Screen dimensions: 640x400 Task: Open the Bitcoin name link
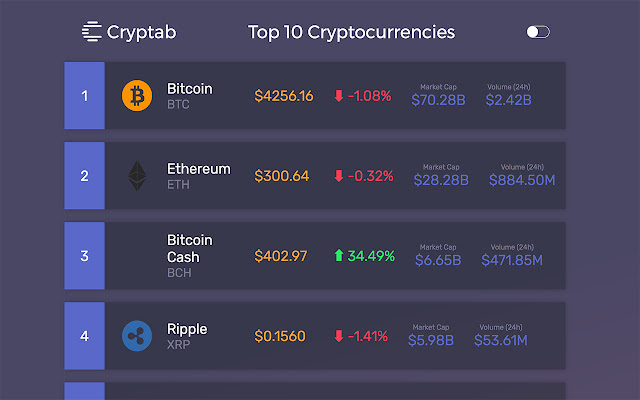point(189,89)
